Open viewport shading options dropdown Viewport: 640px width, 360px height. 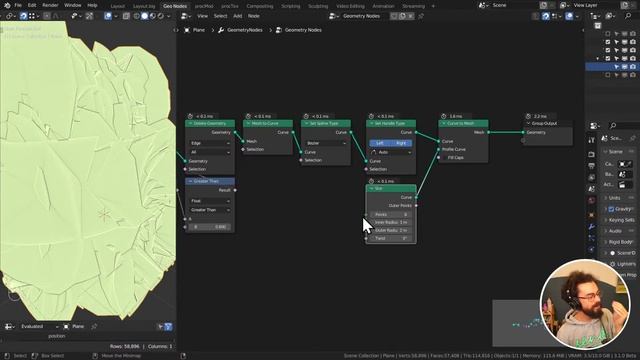(x=168, y=16)
